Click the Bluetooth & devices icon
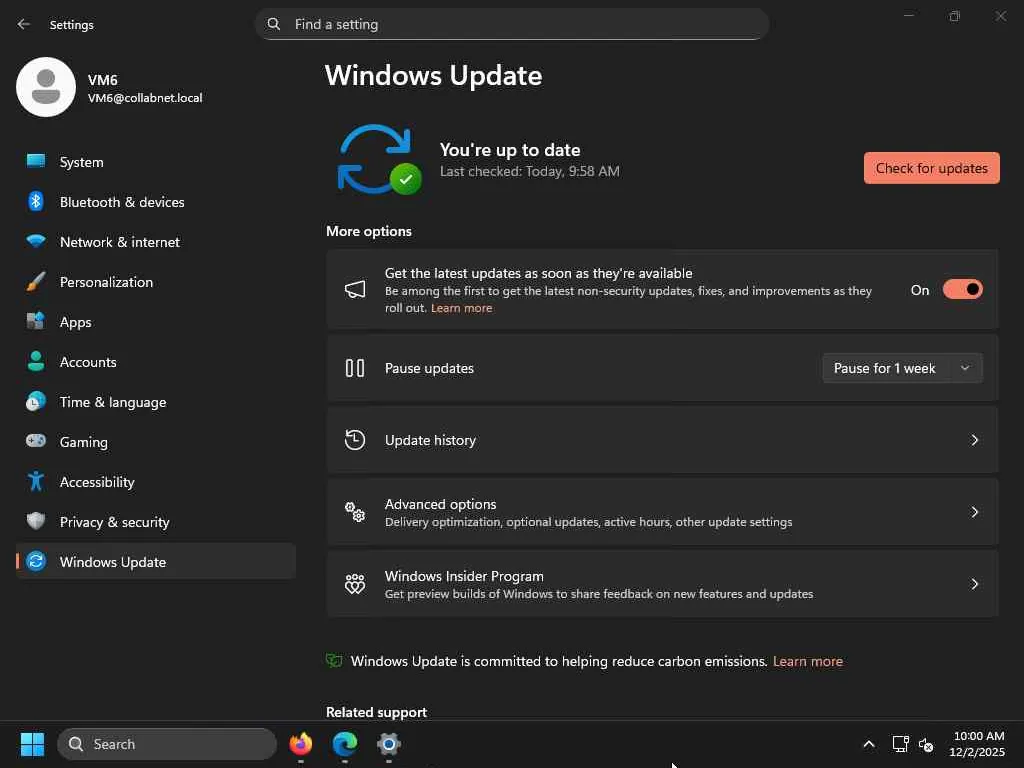This screenshot has height=768, width=1024. click(x=36, y=202)
